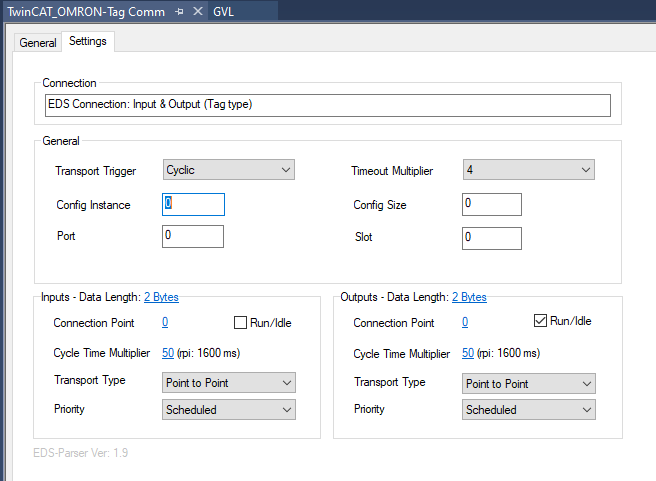Click the 'Transport Trigger' label
Viewport: 656px width, 481px height.
(x=96, y=171)
